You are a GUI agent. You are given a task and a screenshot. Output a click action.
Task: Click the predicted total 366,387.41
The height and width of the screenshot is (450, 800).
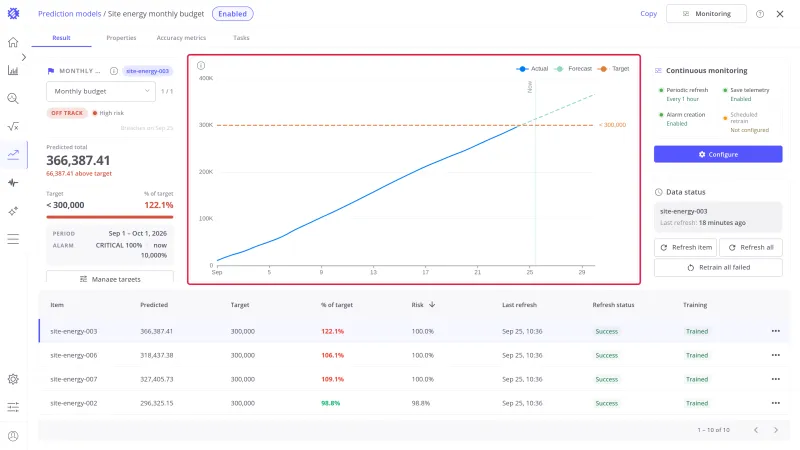[78, 161]
